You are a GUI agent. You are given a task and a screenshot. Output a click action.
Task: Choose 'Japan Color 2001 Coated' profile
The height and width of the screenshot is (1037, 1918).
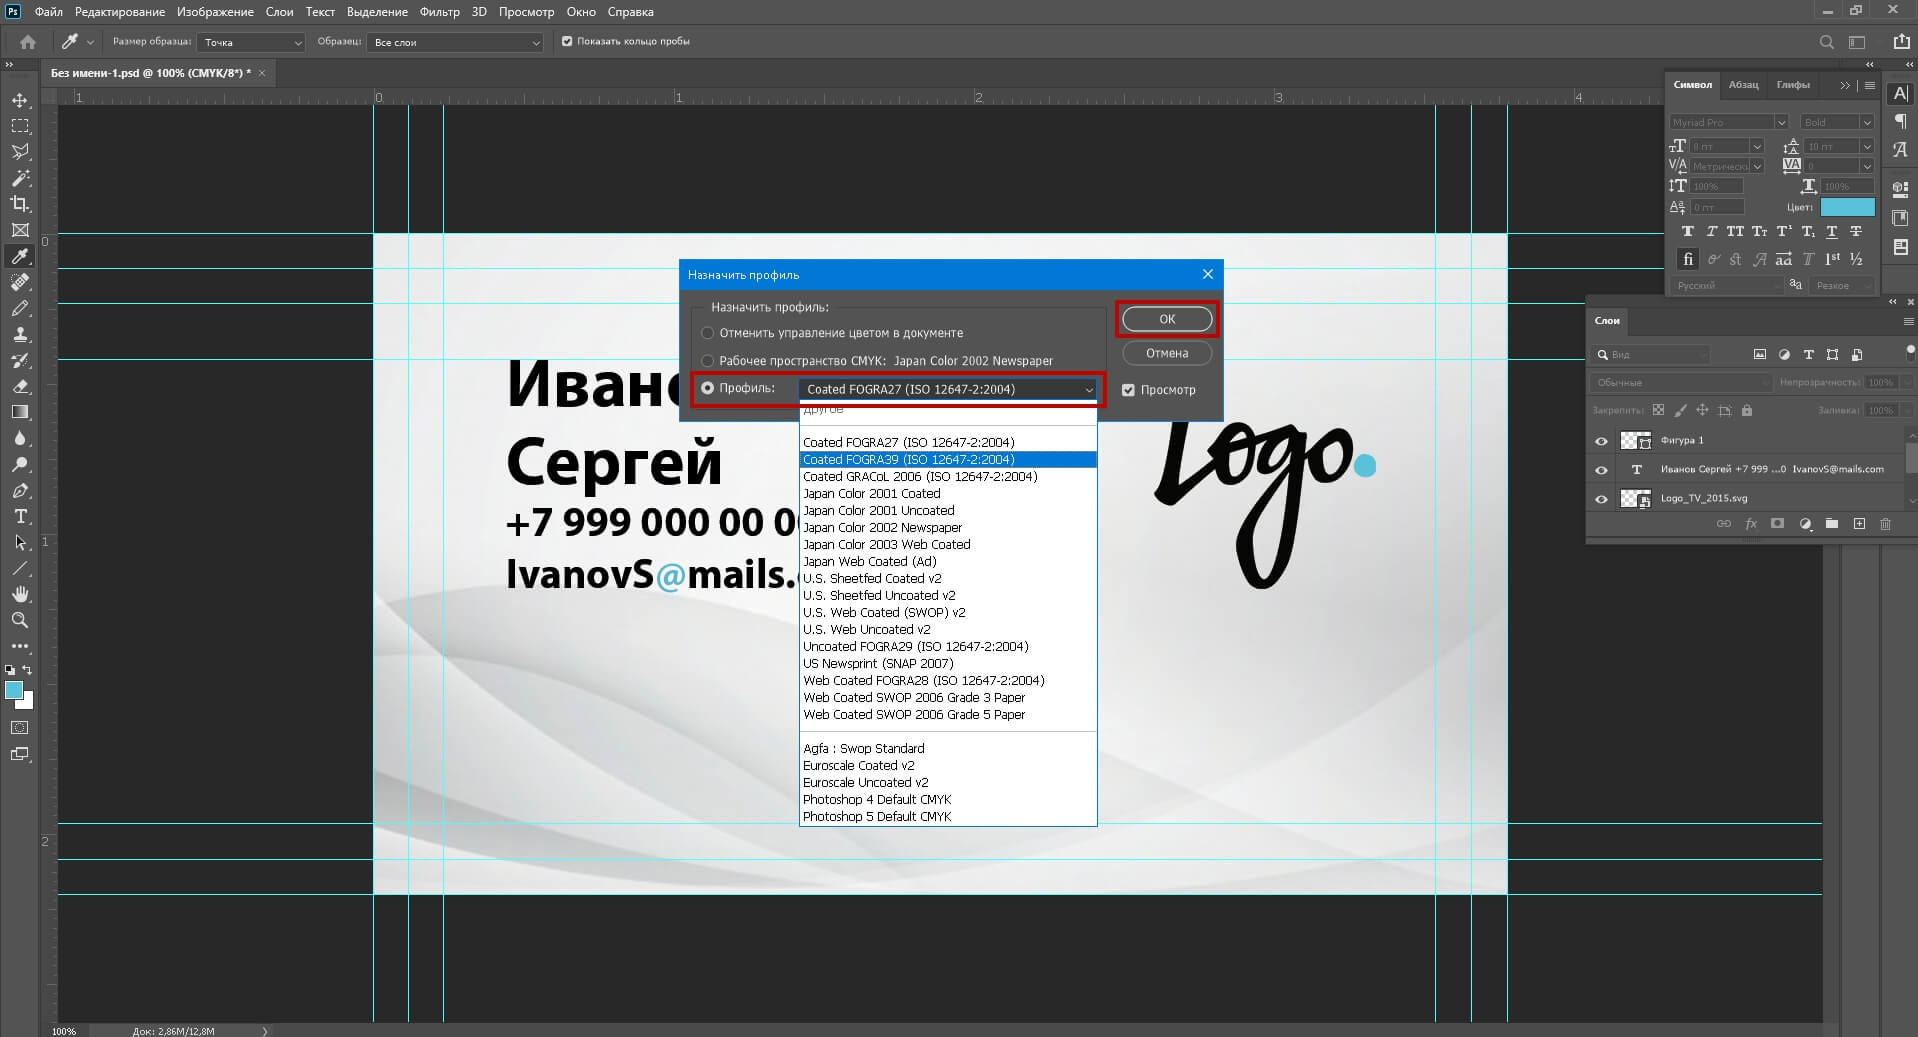(x=948, y=494)
